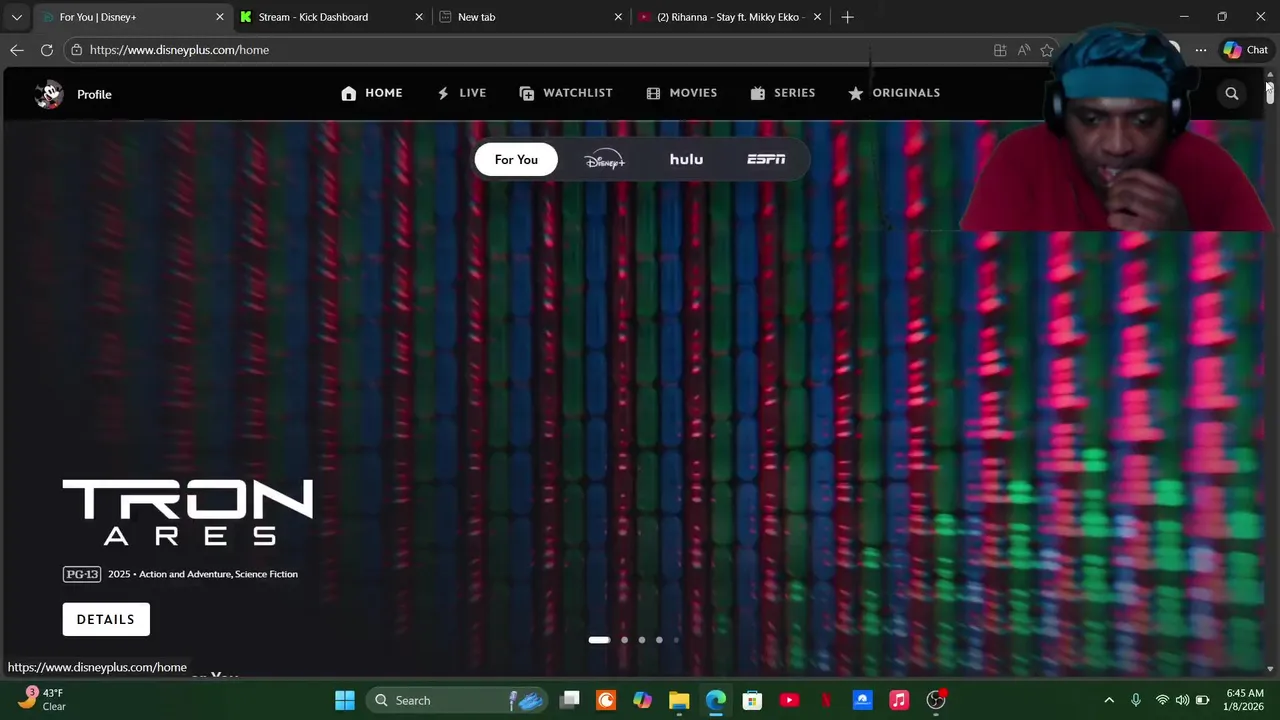Jump to the fourth carousel slide dot

659,640
